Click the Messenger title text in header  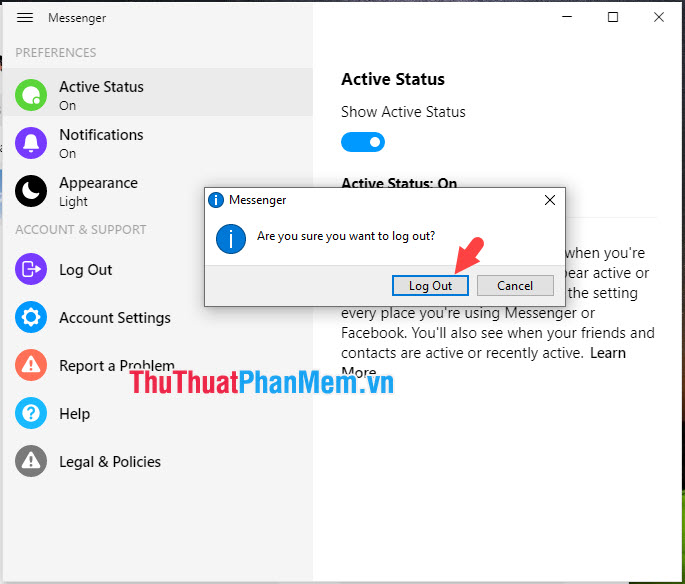pos(77,18)
